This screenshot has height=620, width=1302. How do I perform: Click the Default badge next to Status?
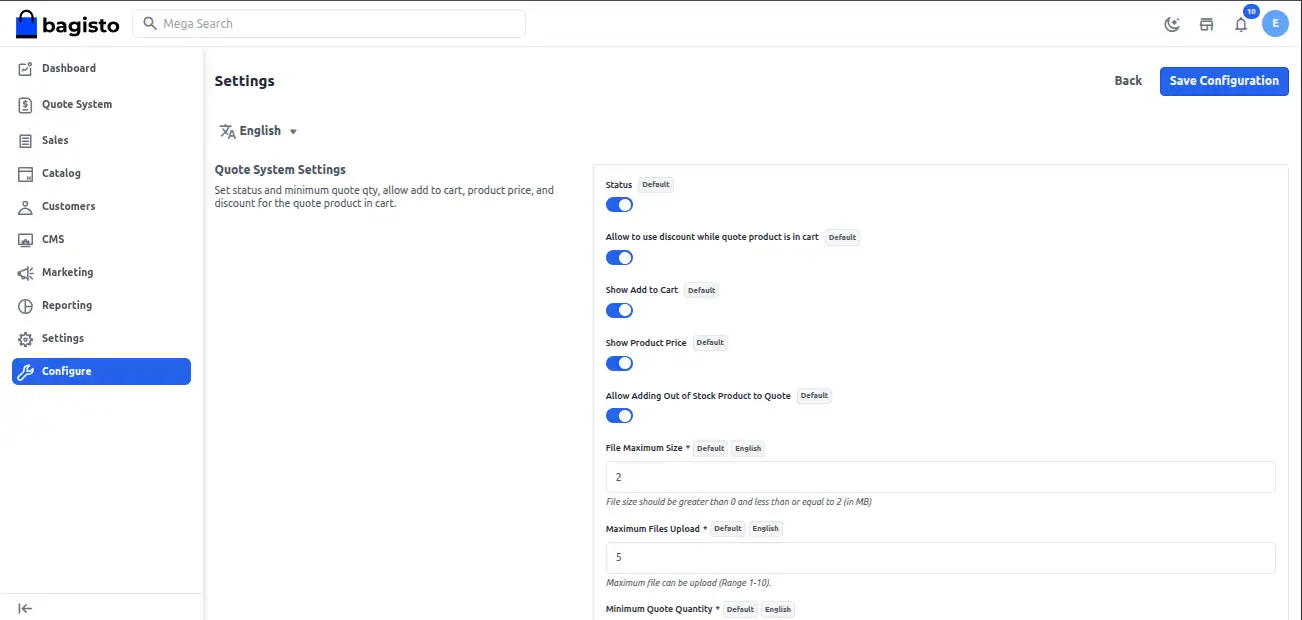[656, 185]
